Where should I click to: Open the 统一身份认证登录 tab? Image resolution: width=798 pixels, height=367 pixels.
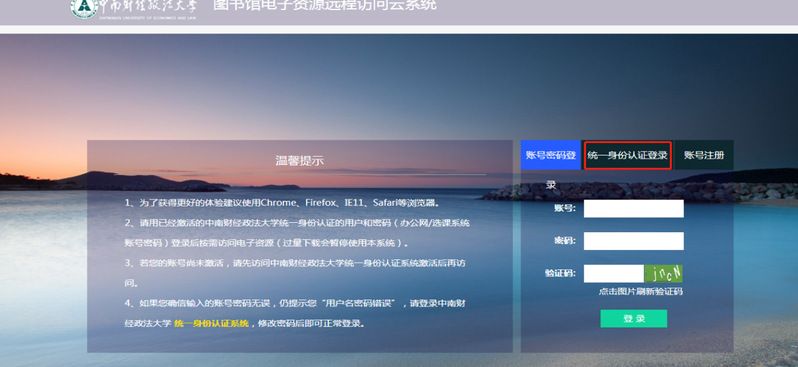point(627,155)
